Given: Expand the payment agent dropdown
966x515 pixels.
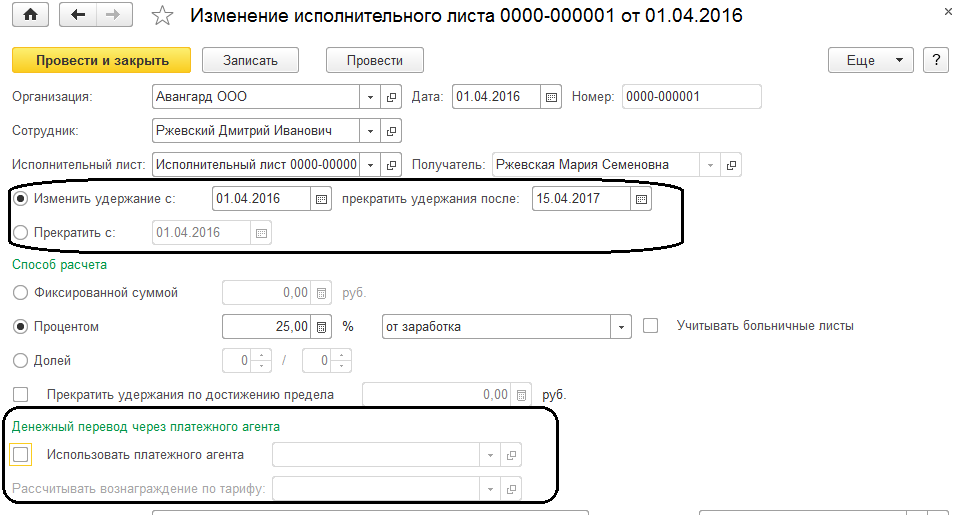Looking at the screenshot, I should [490, 455].
